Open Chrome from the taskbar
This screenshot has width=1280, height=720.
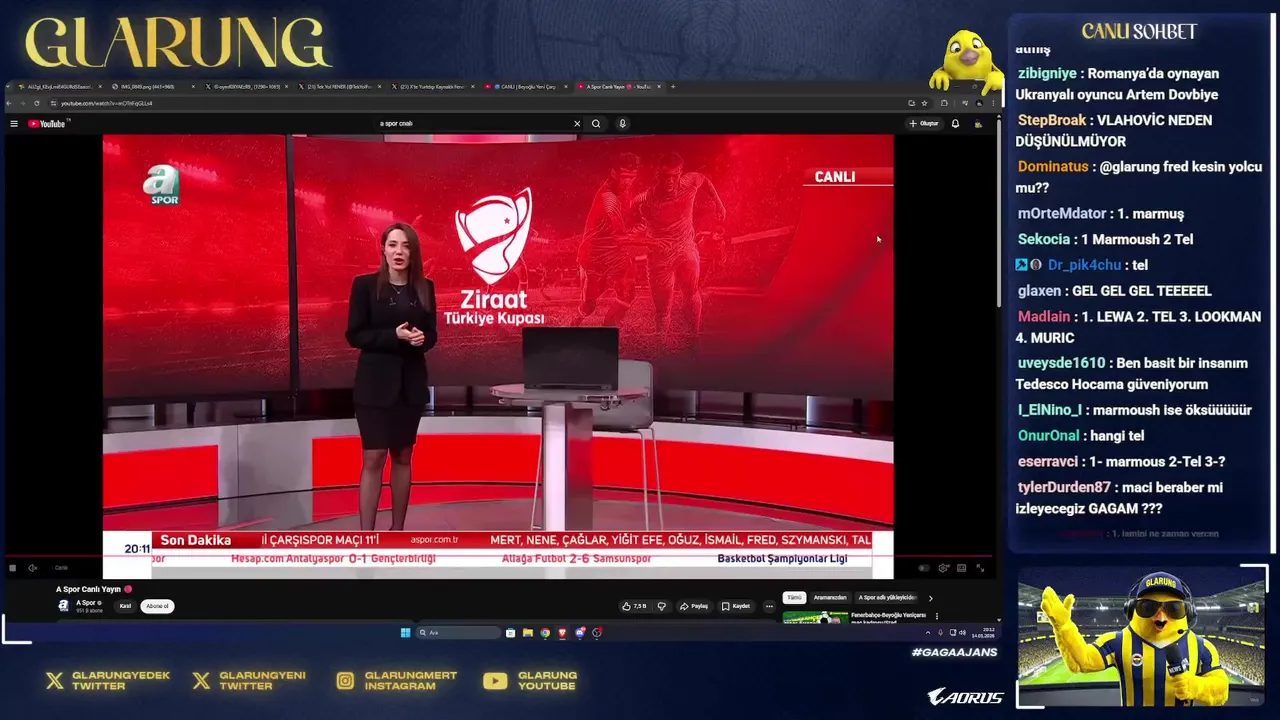click(545, 633)
